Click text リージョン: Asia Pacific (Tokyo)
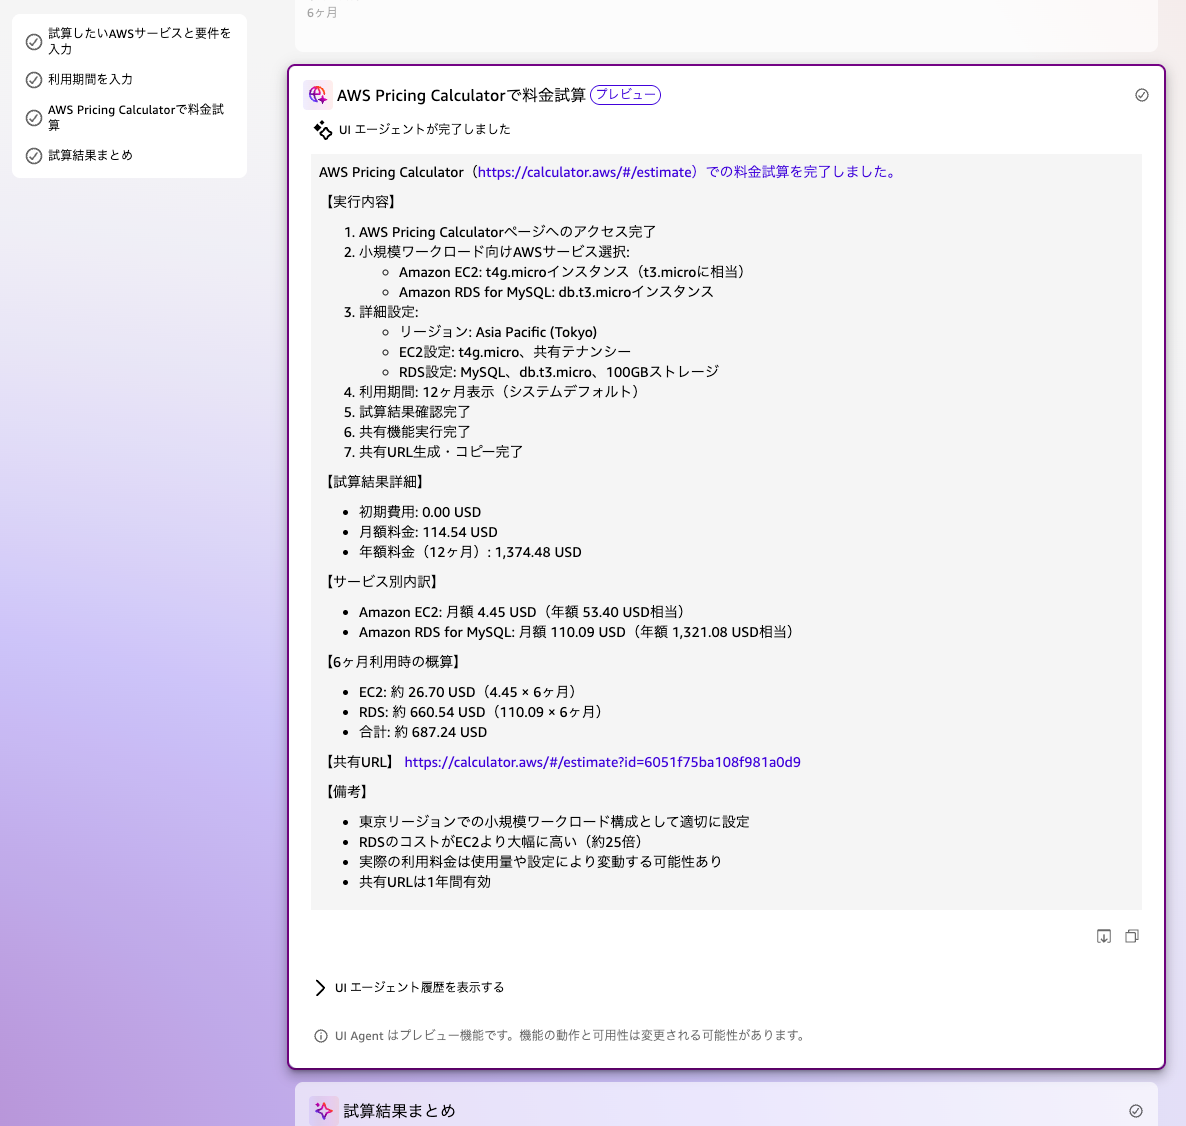 [x=498, y=332]
